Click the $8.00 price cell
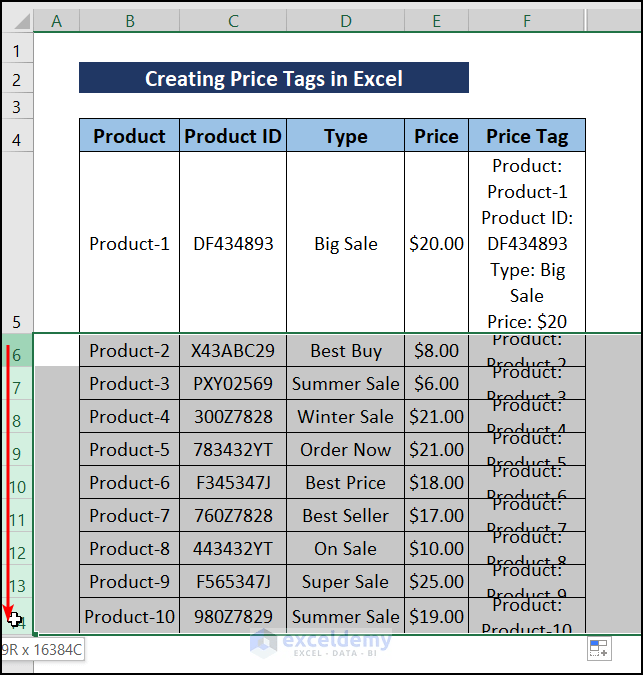This screenshot has width=643, height=675. coord(436,350)
